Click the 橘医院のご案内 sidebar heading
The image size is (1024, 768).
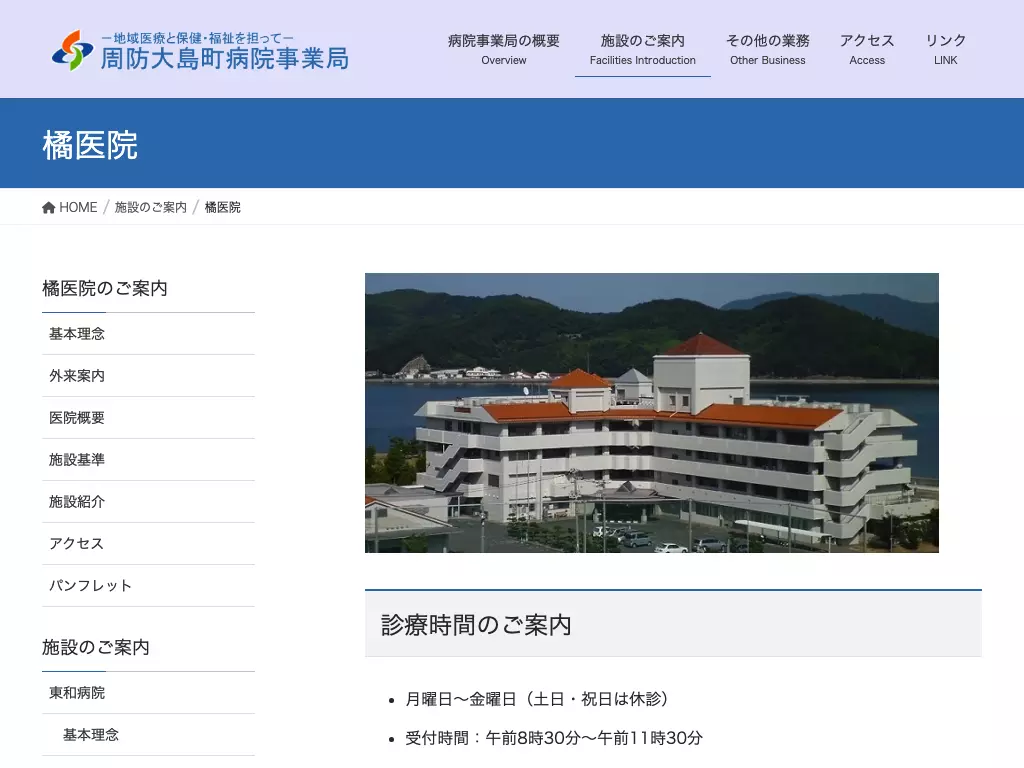(104, 288)
